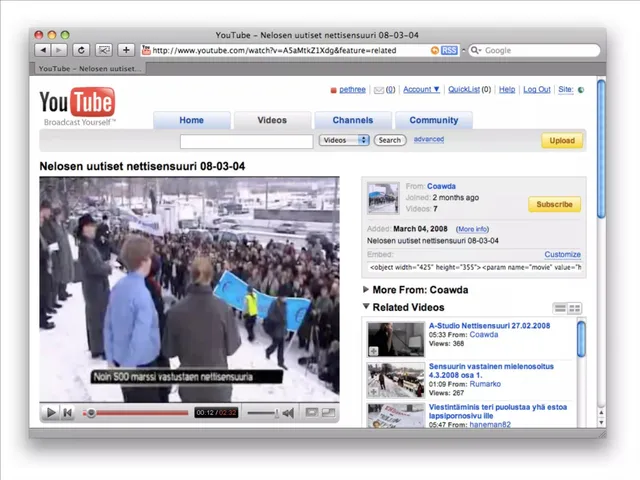Click the main video frame
This screenshot has height=480, width=640.
189,289
